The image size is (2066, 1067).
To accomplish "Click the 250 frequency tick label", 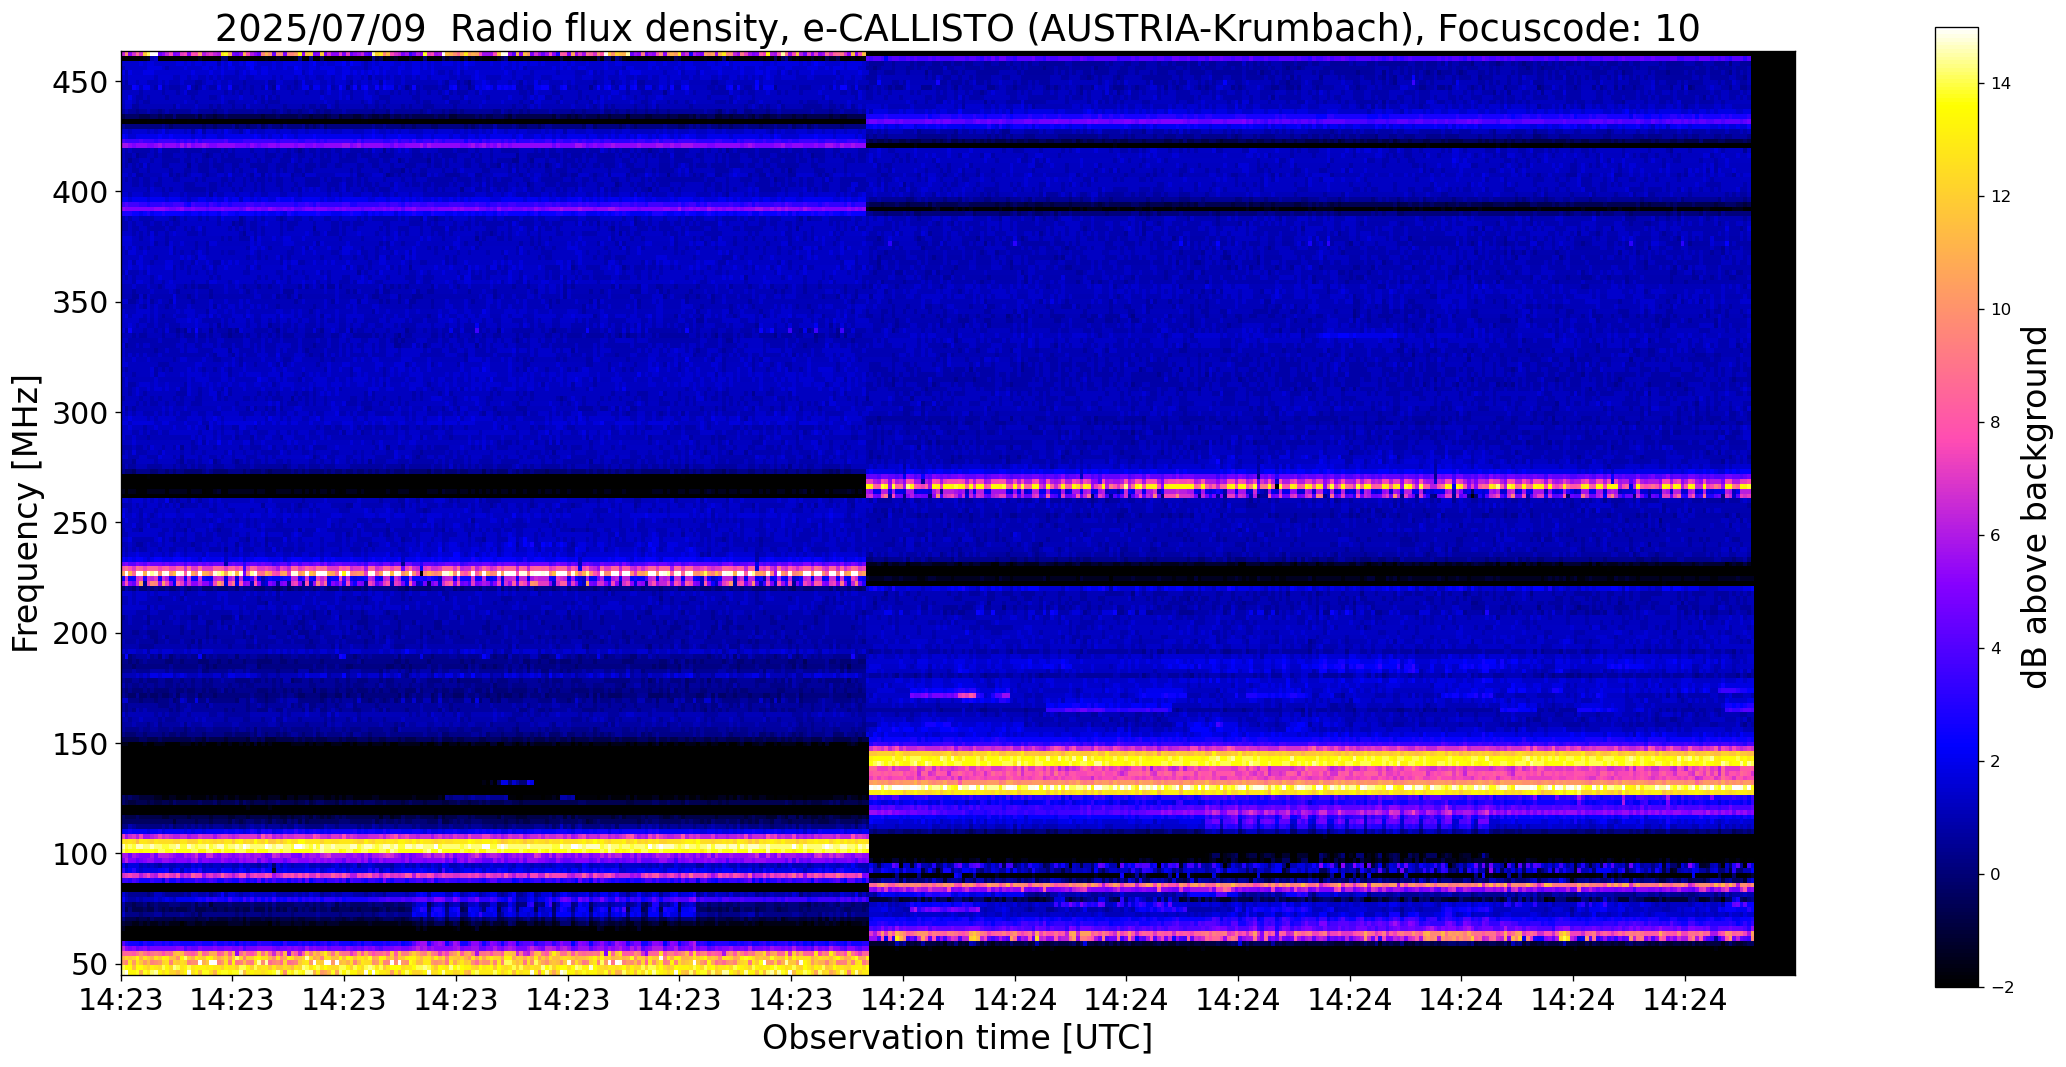I will [x=78, y=523].
